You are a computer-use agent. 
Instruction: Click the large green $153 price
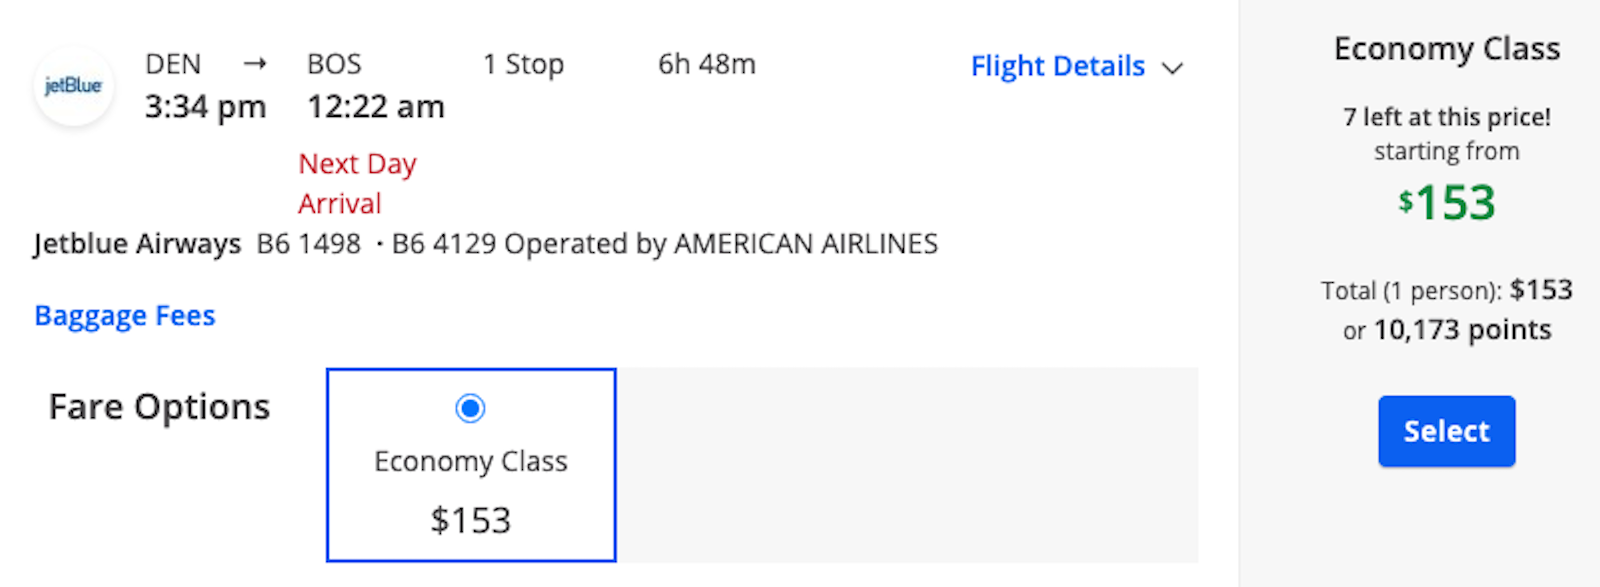[x=1446, y=203]
